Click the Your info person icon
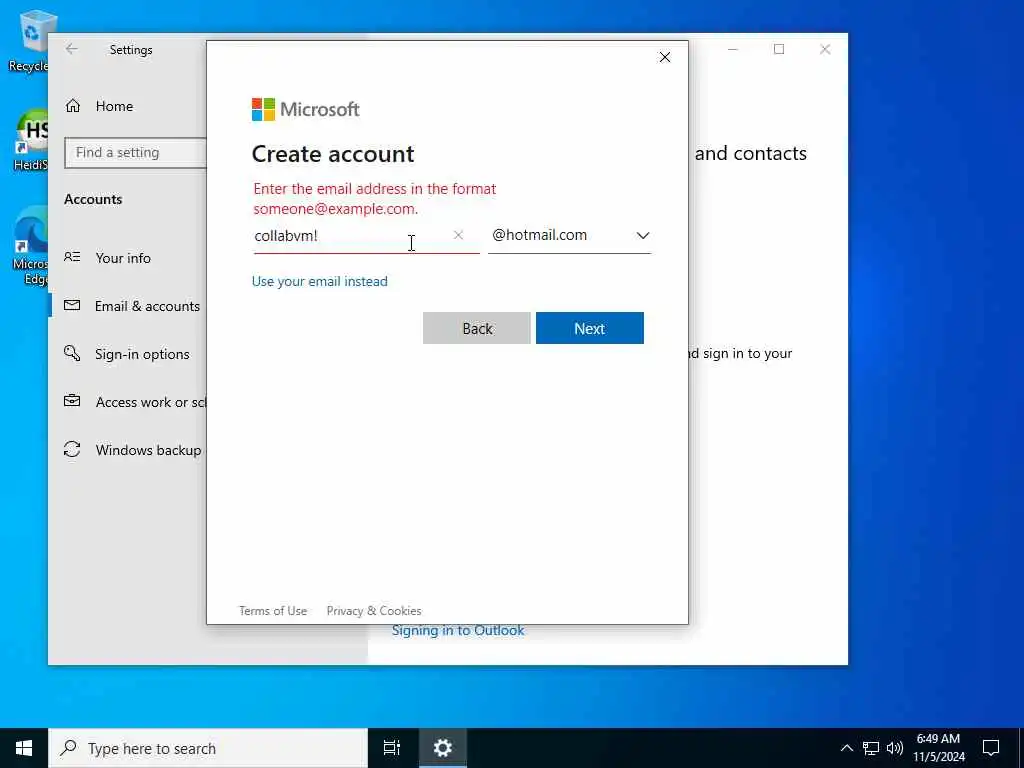 pyautogui.click(x=72, y=257)
